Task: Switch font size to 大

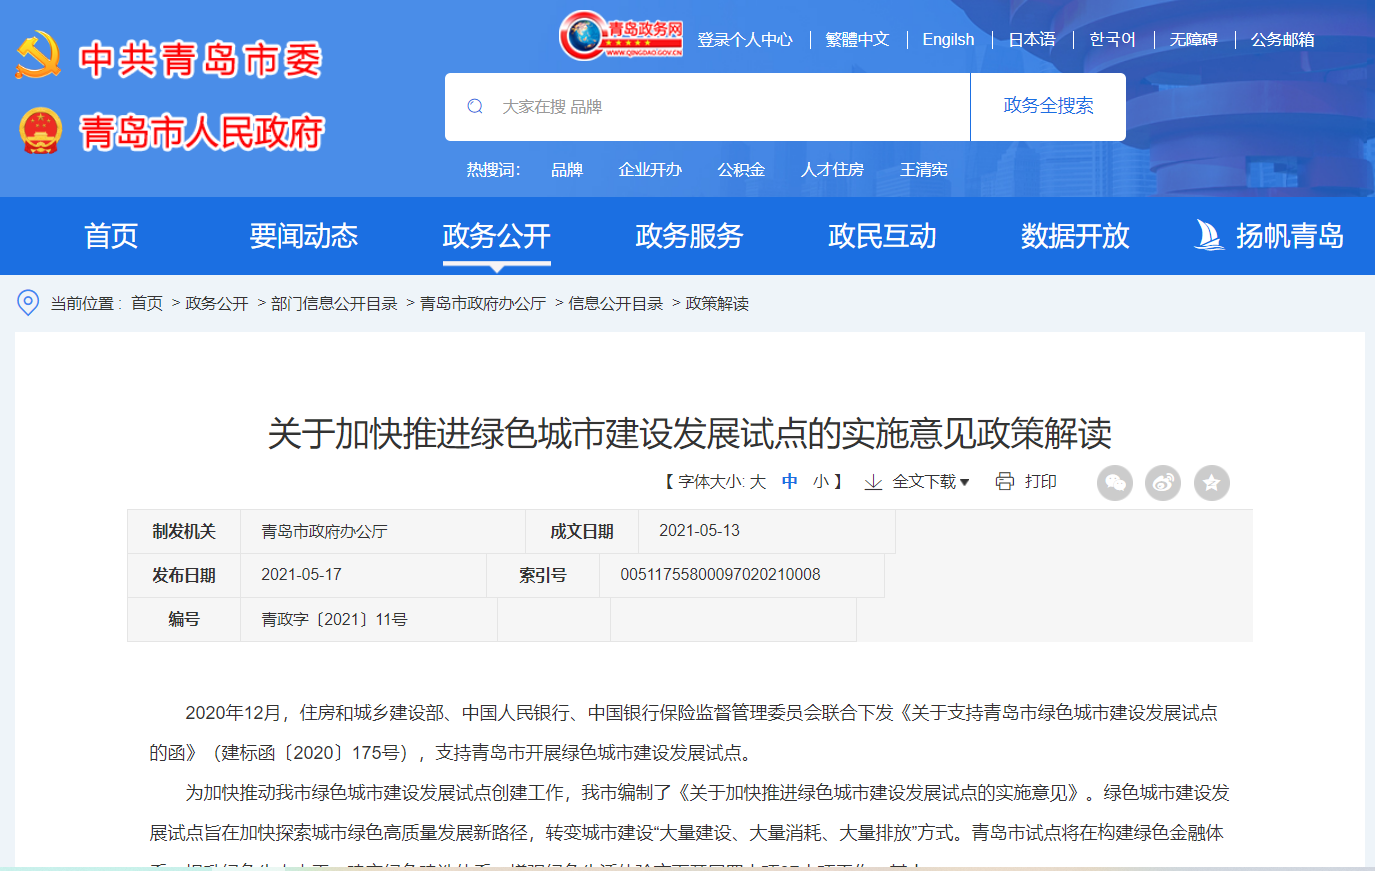Action: tap(758, 481)
